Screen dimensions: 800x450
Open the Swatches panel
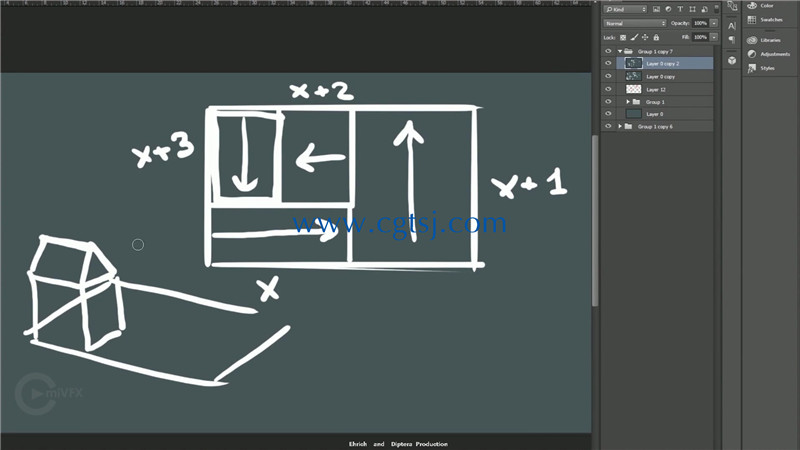tap(765, 19)
